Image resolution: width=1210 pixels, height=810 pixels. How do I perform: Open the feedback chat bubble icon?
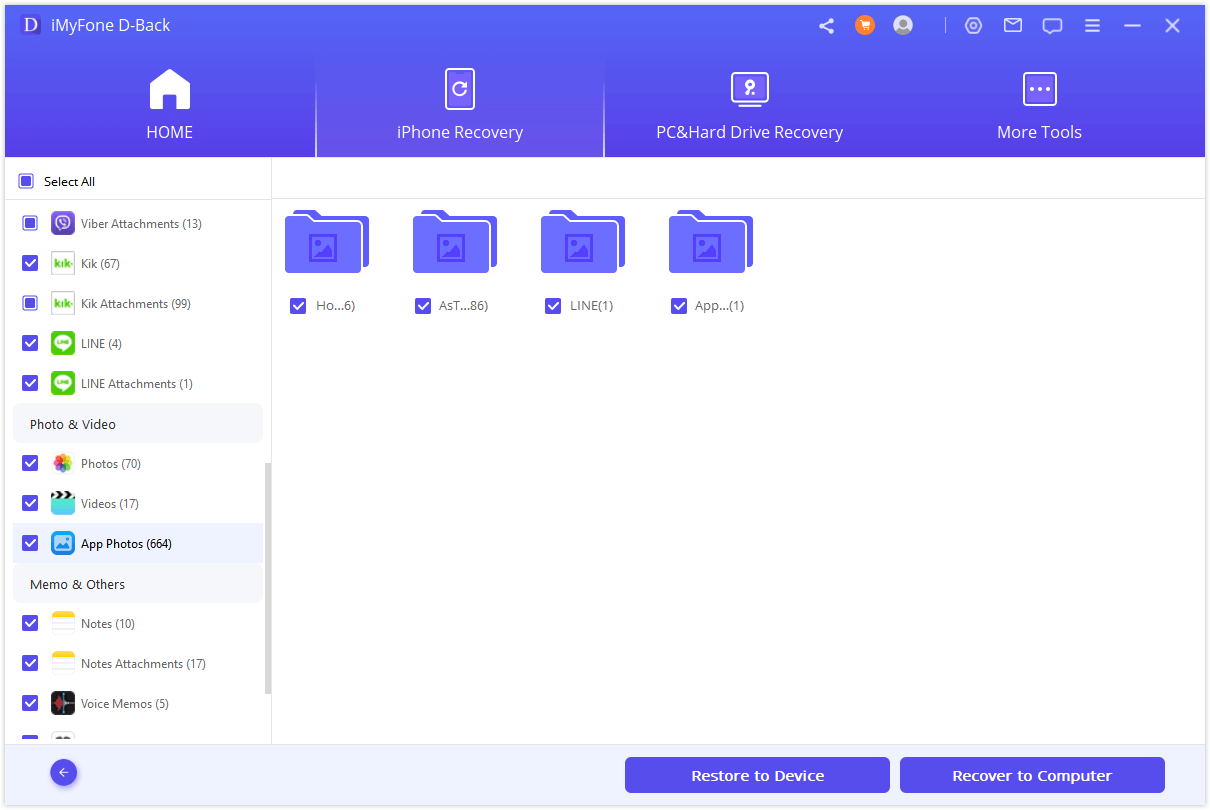(x=1052, y=26)
